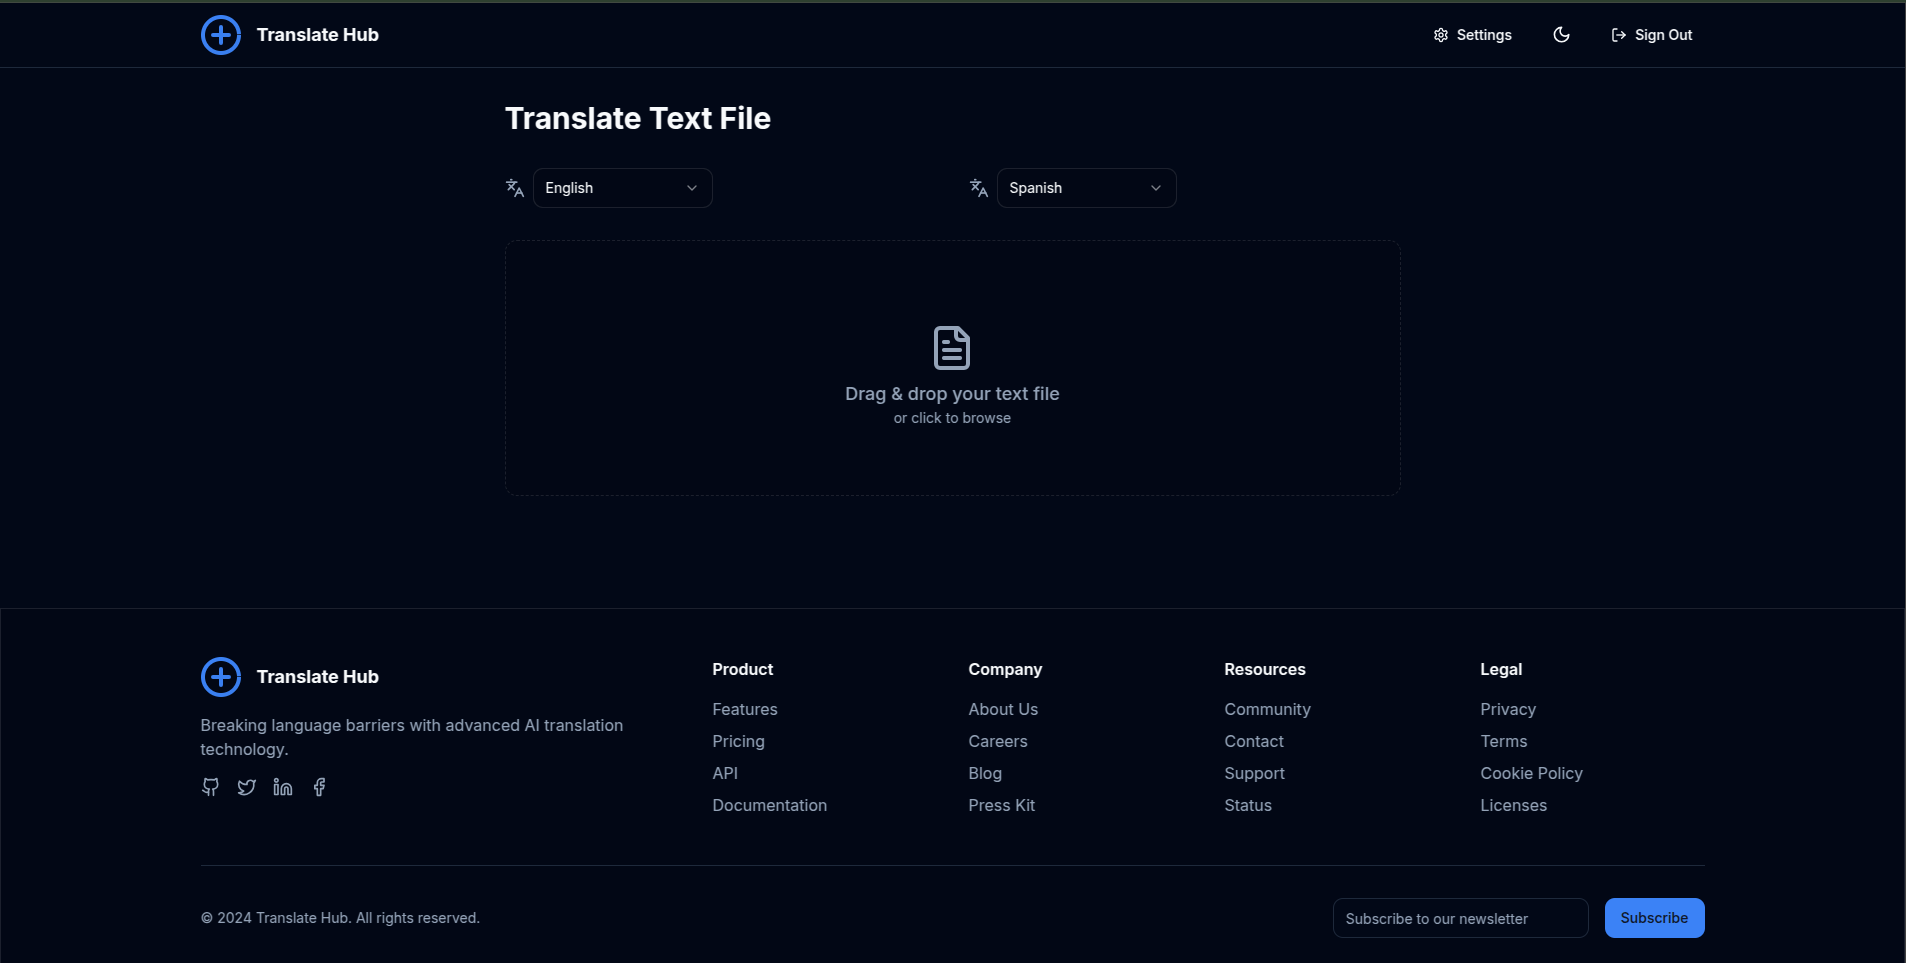Click the translate icon beside the source language

pyautogui.click(x=513, y=187)
